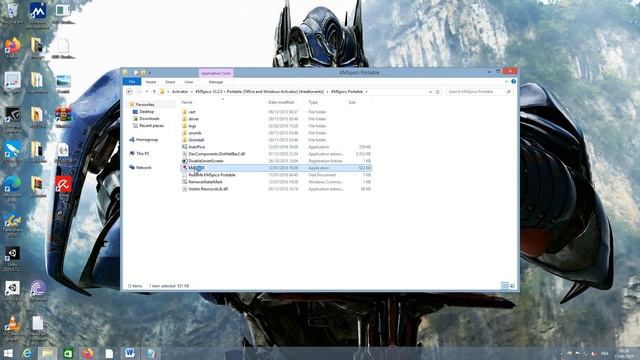
Task: Refresh the current folder view
Action: (x=438, y=92)
